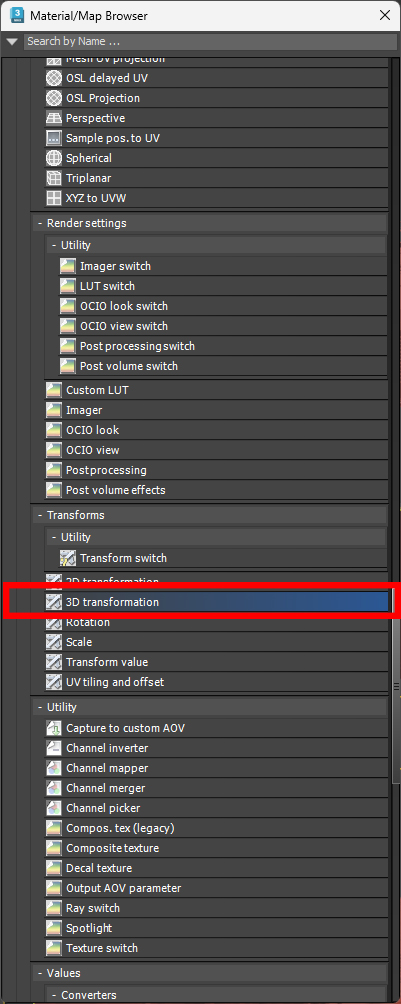The image size is (401, 1004).
Task: Collapse the Render settings group
Action: 209,223
